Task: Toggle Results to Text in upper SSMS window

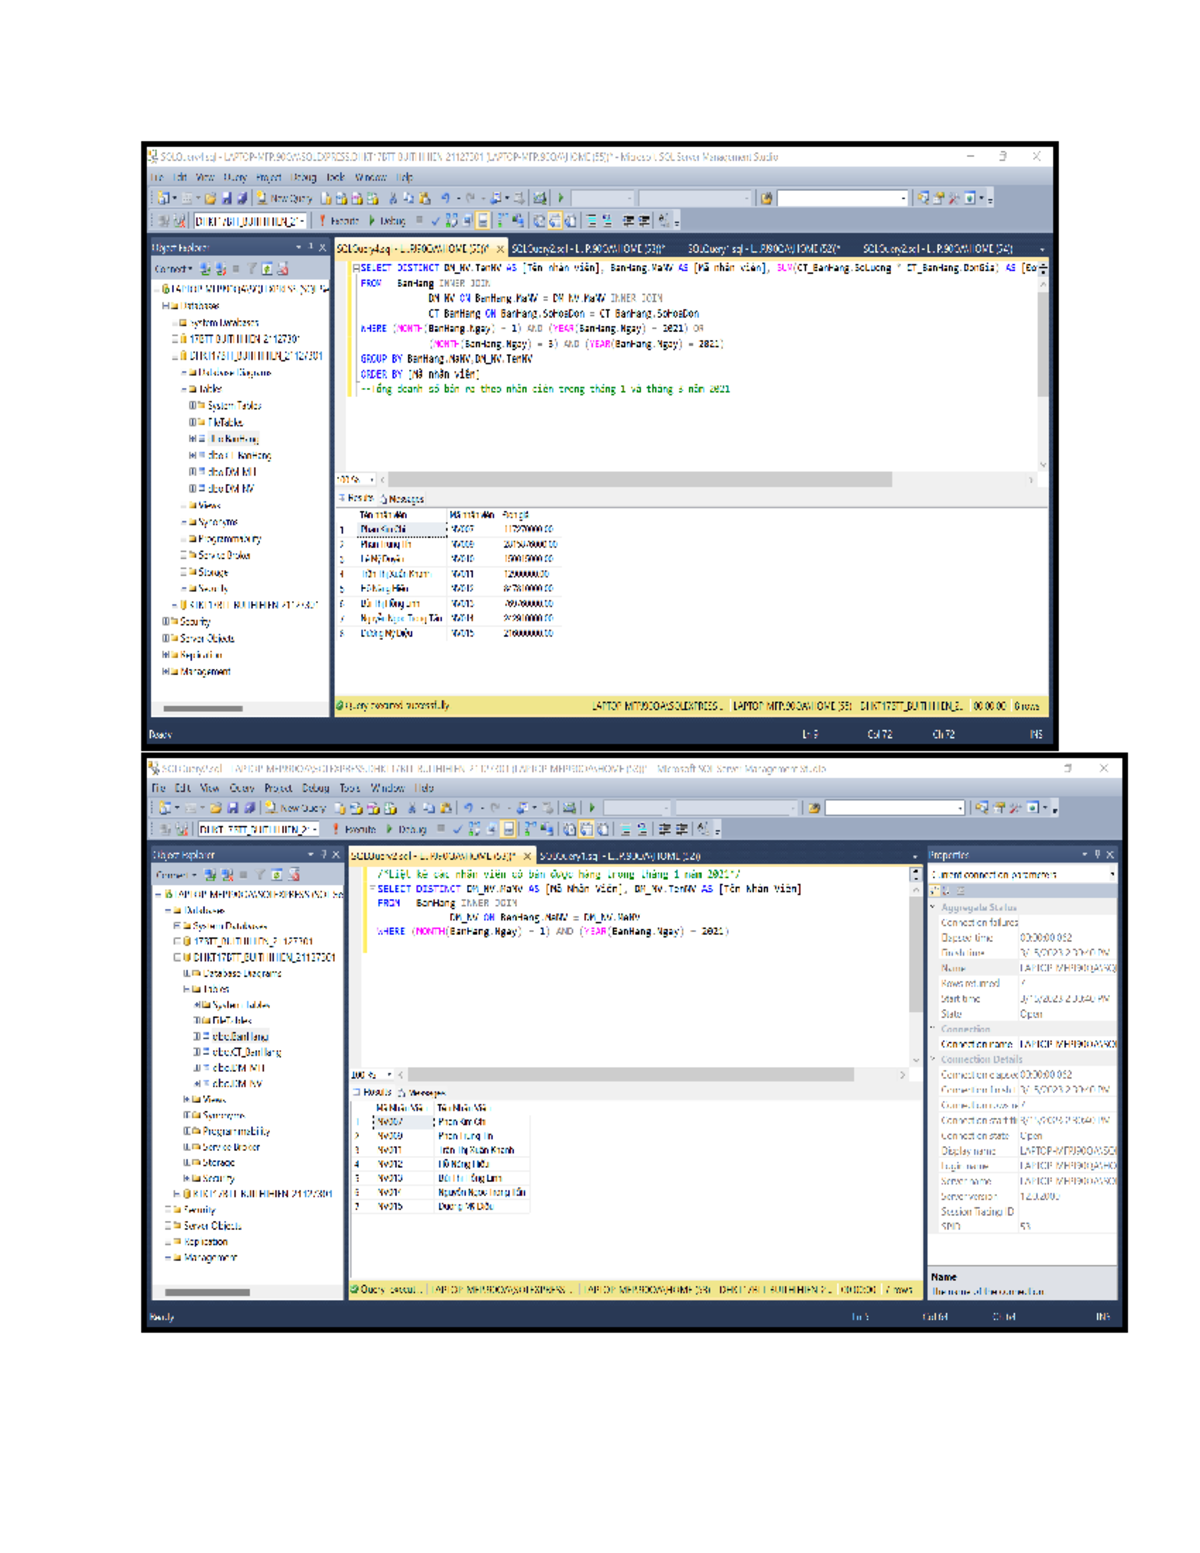Action: tap(539, 221)
